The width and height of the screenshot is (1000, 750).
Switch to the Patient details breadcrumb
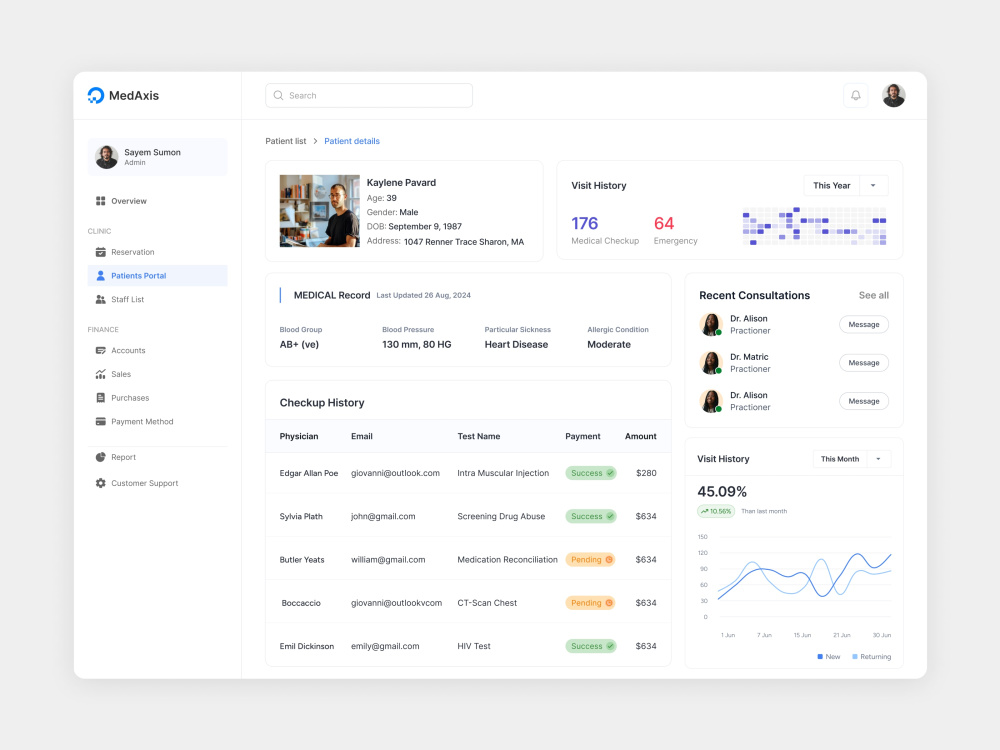[x=352, y=141]
